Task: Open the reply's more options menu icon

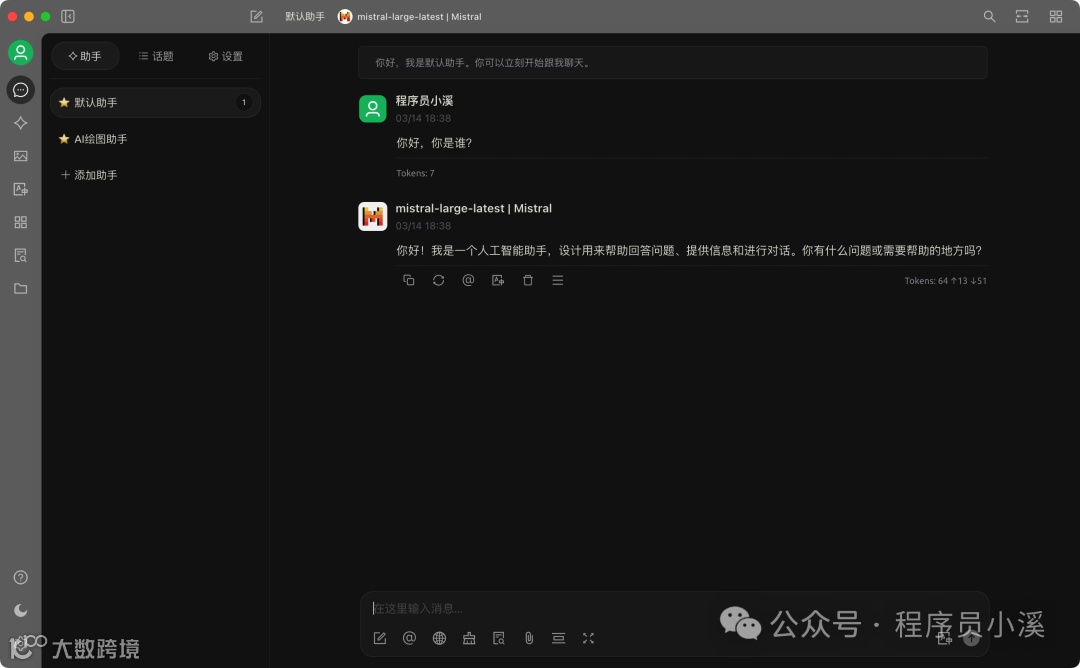Action: click(558, 280)
